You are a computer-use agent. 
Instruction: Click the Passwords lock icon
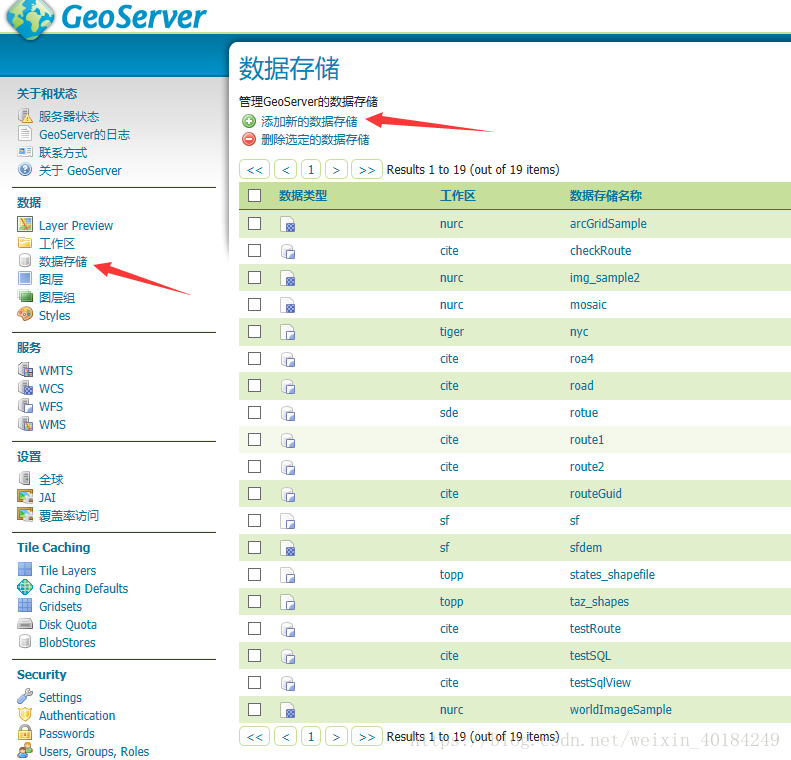(25, 732)
